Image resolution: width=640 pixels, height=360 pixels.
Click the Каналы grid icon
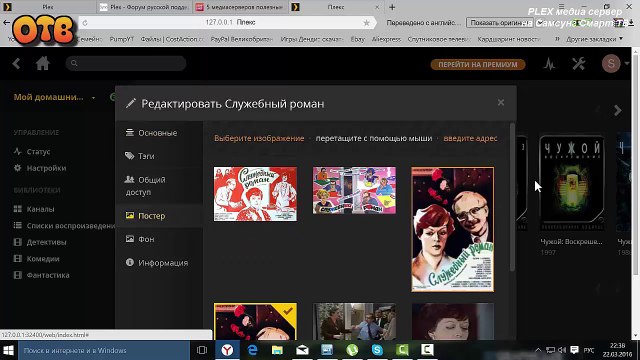(x=18, y=209)
